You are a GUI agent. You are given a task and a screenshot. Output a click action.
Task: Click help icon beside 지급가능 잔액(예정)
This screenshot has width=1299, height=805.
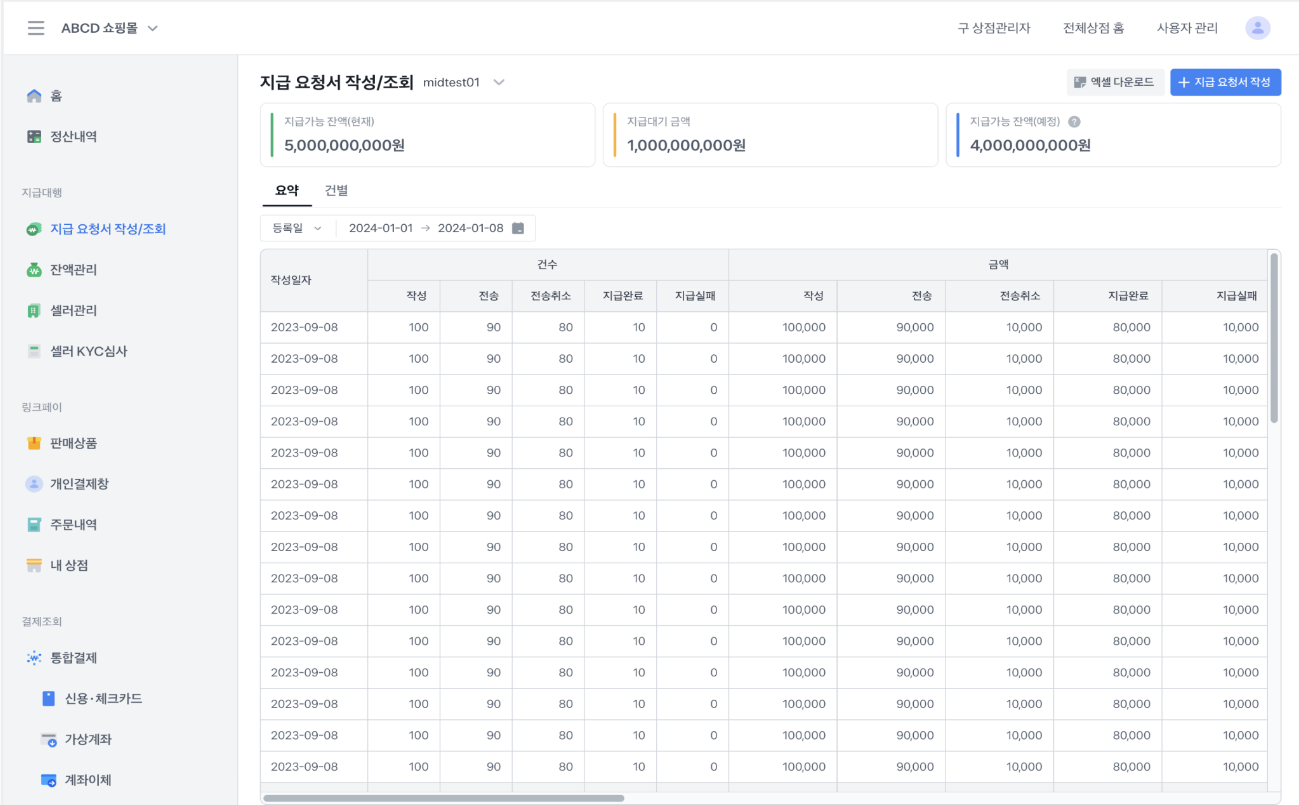(1074, 122)
